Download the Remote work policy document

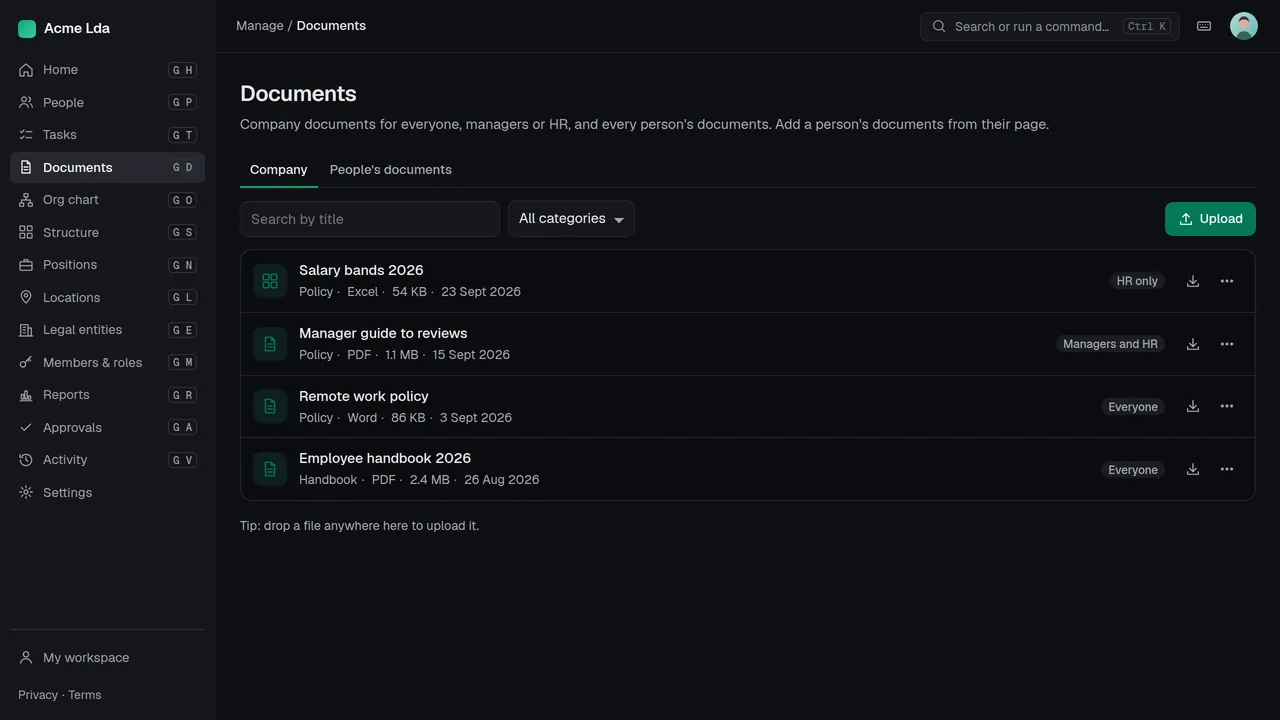(x=1193, y=406)
